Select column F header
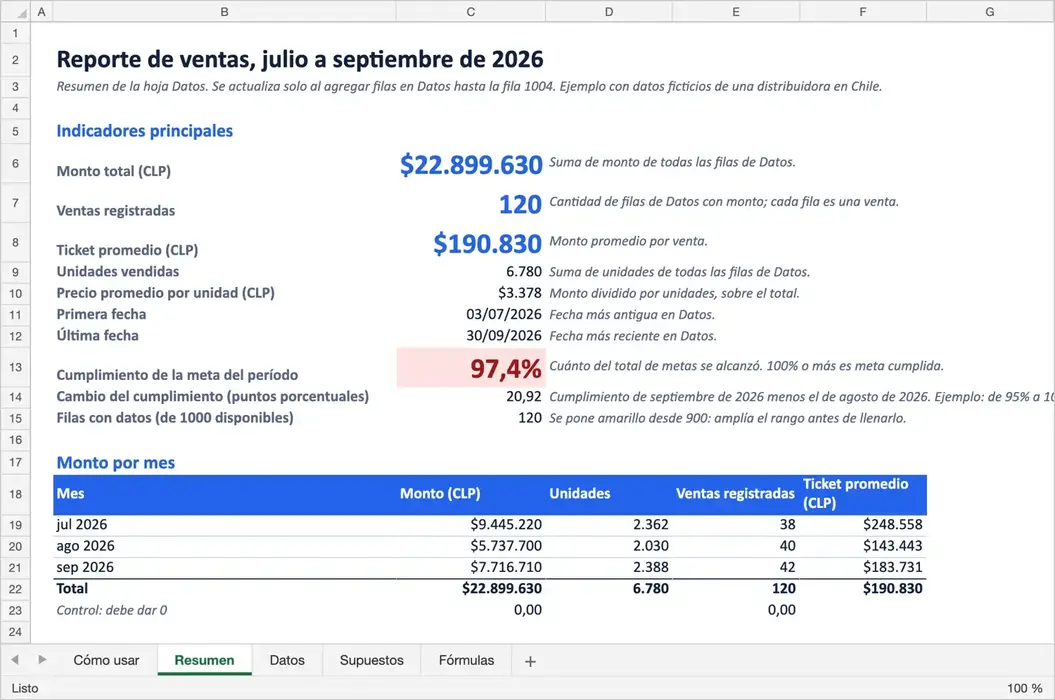1055x700 pixels. click(x=863, y=11)
